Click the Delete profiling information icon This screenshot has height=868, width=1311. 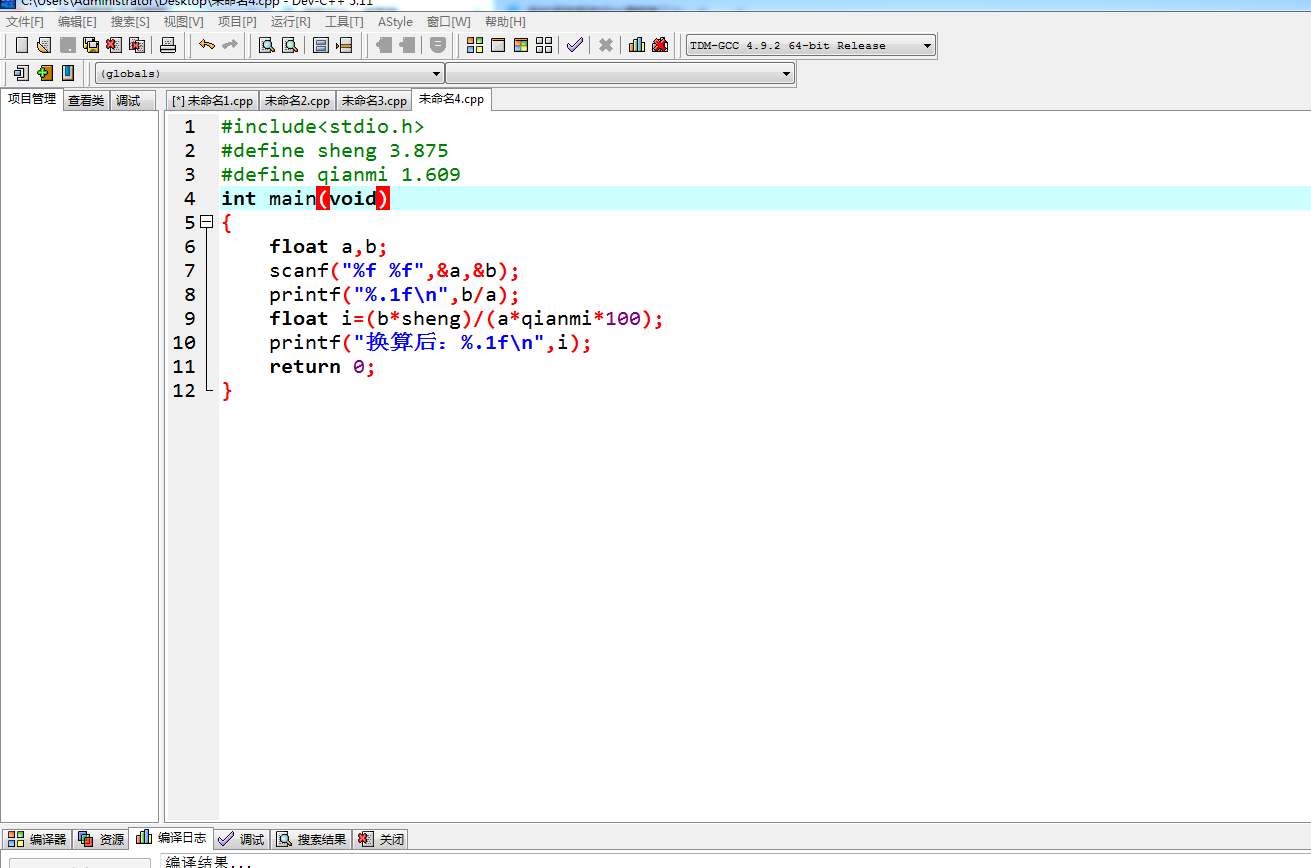[x=660, y=45]
